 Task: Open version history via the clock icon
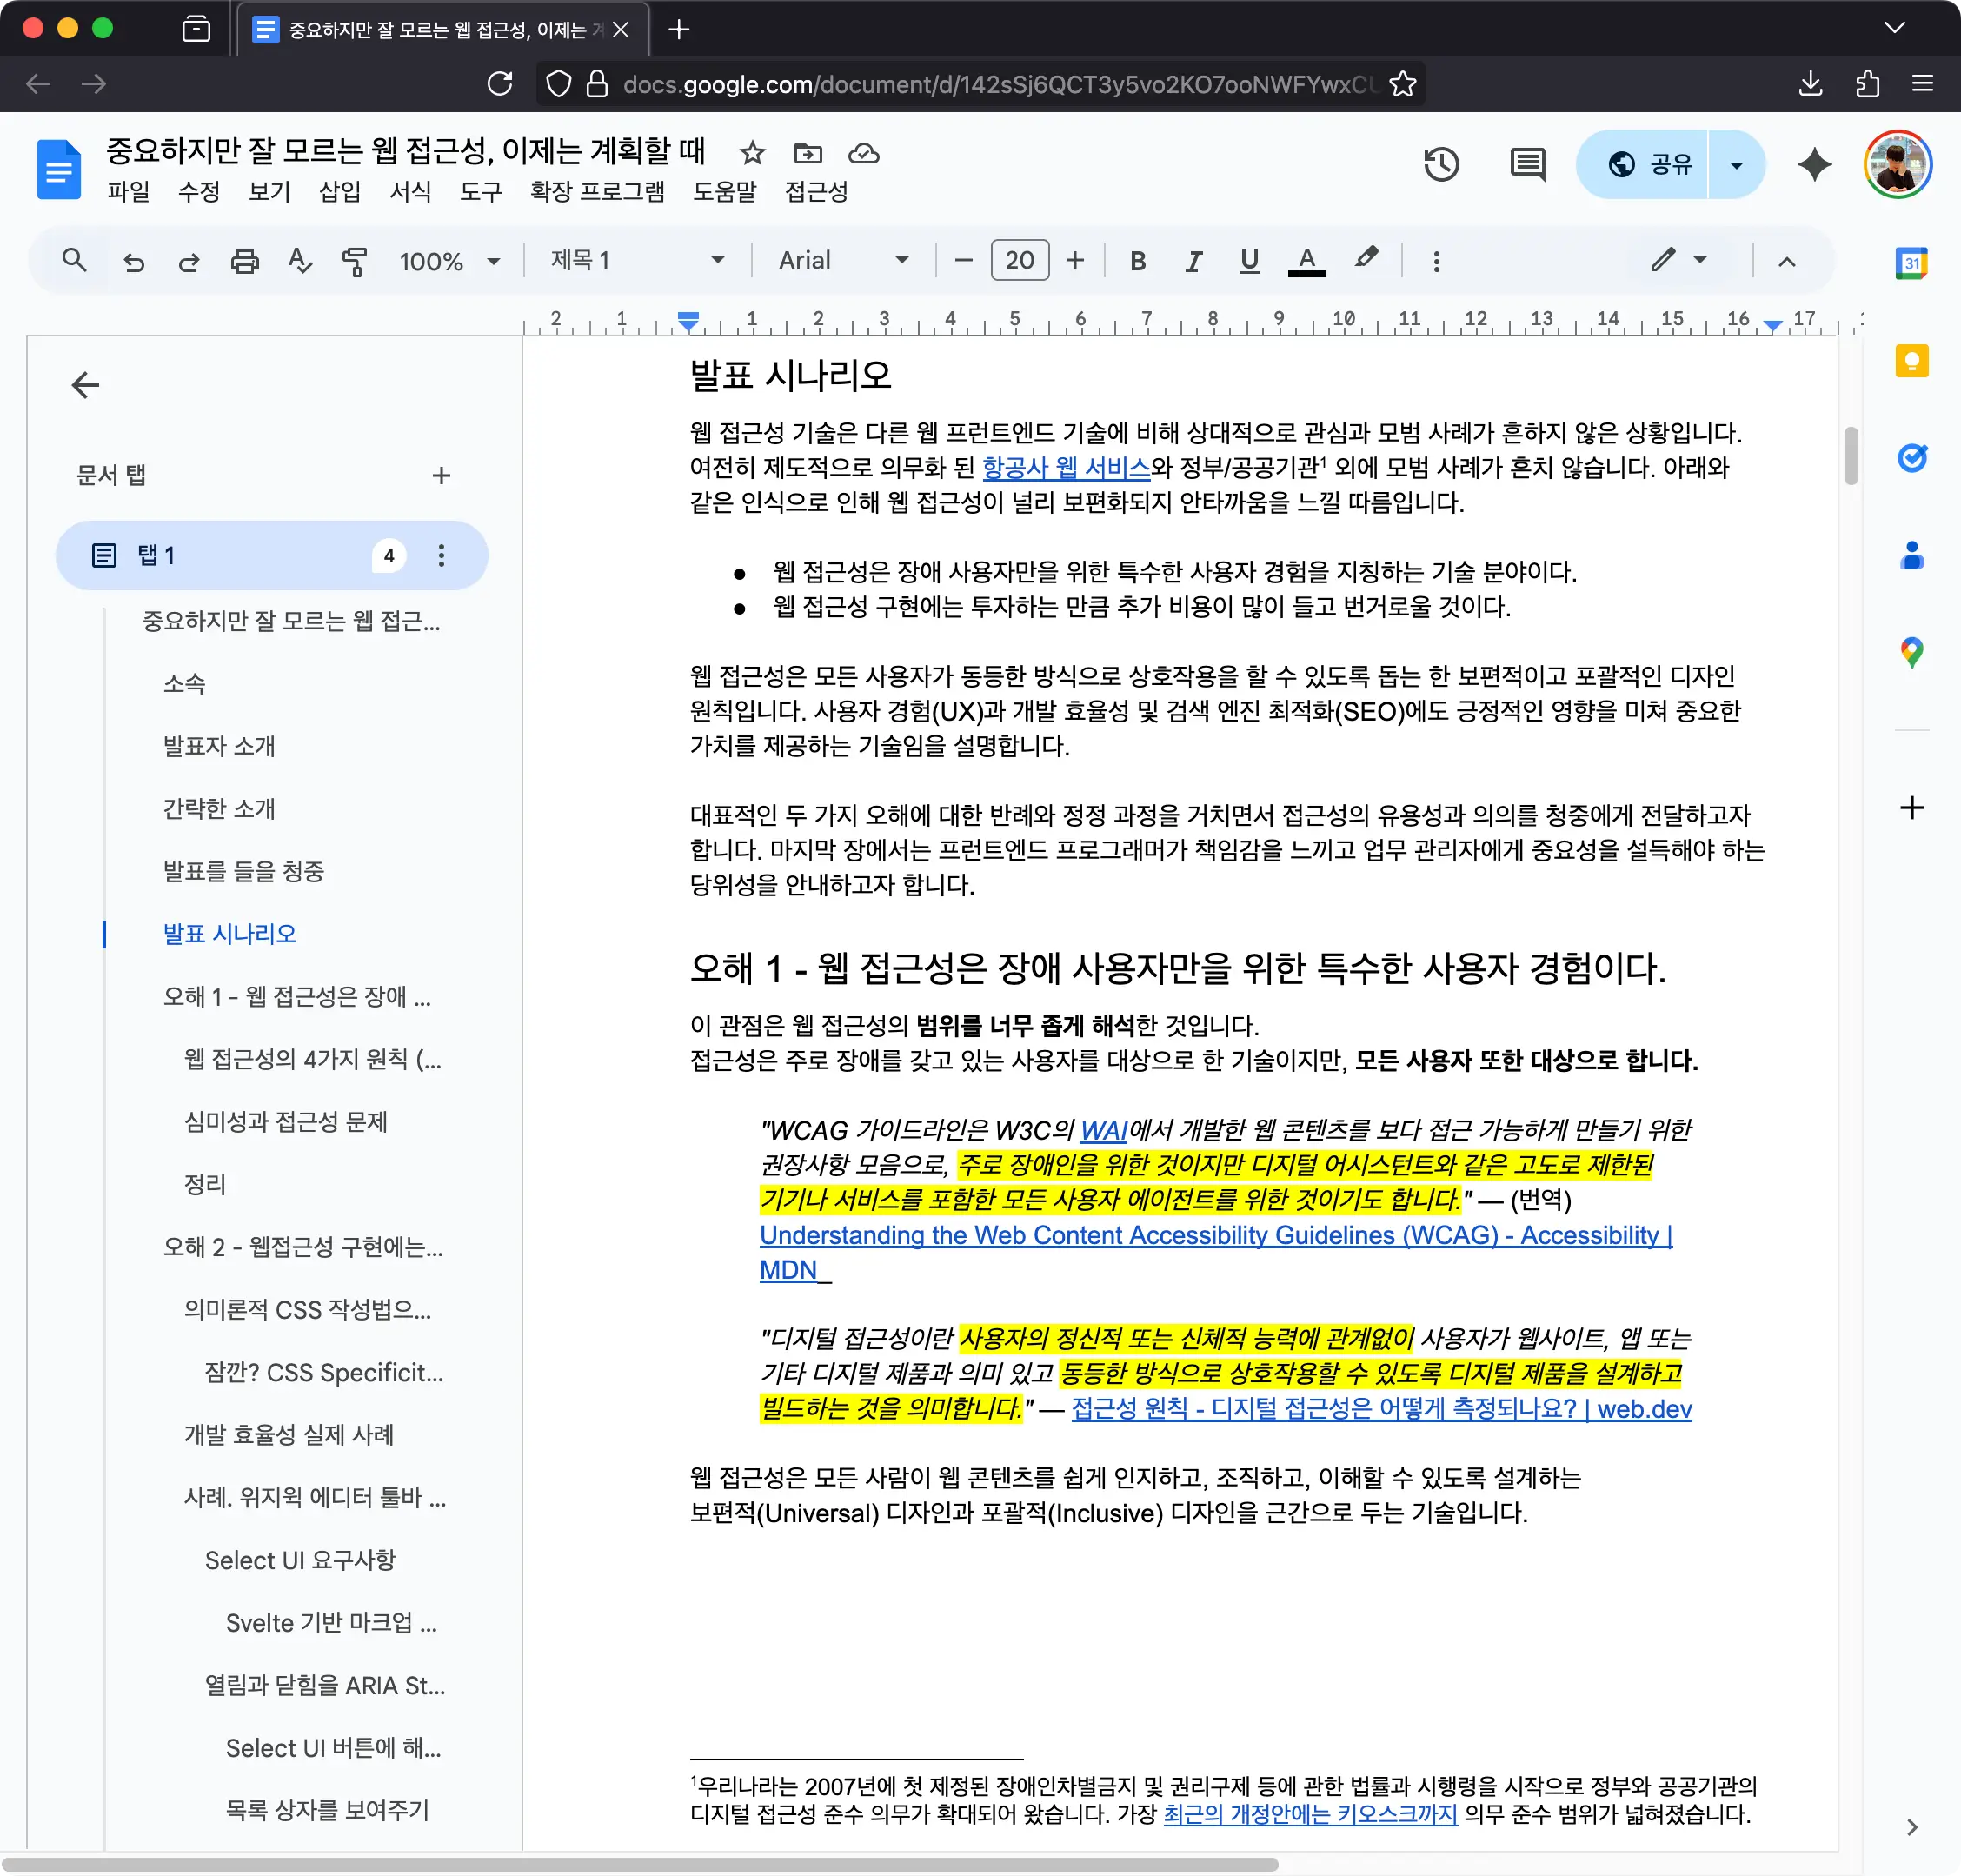(x=1441, y=163)
